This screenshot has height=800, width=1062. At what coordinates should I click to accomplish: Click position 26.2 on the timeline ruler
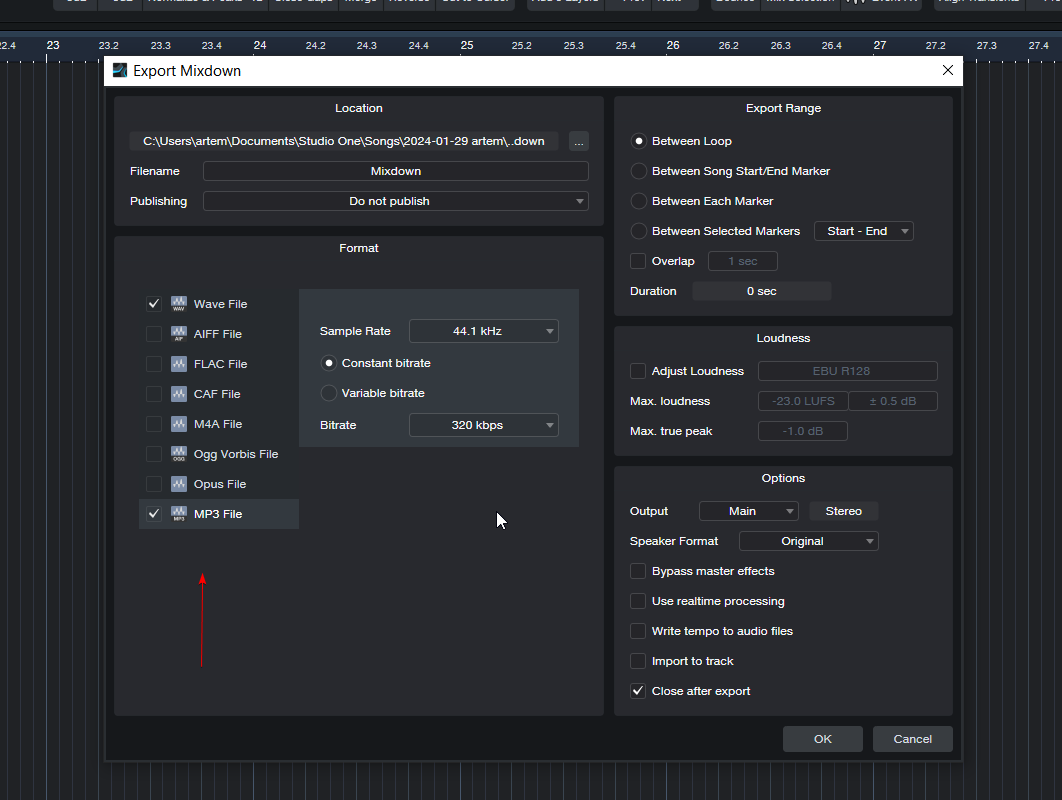729,46
